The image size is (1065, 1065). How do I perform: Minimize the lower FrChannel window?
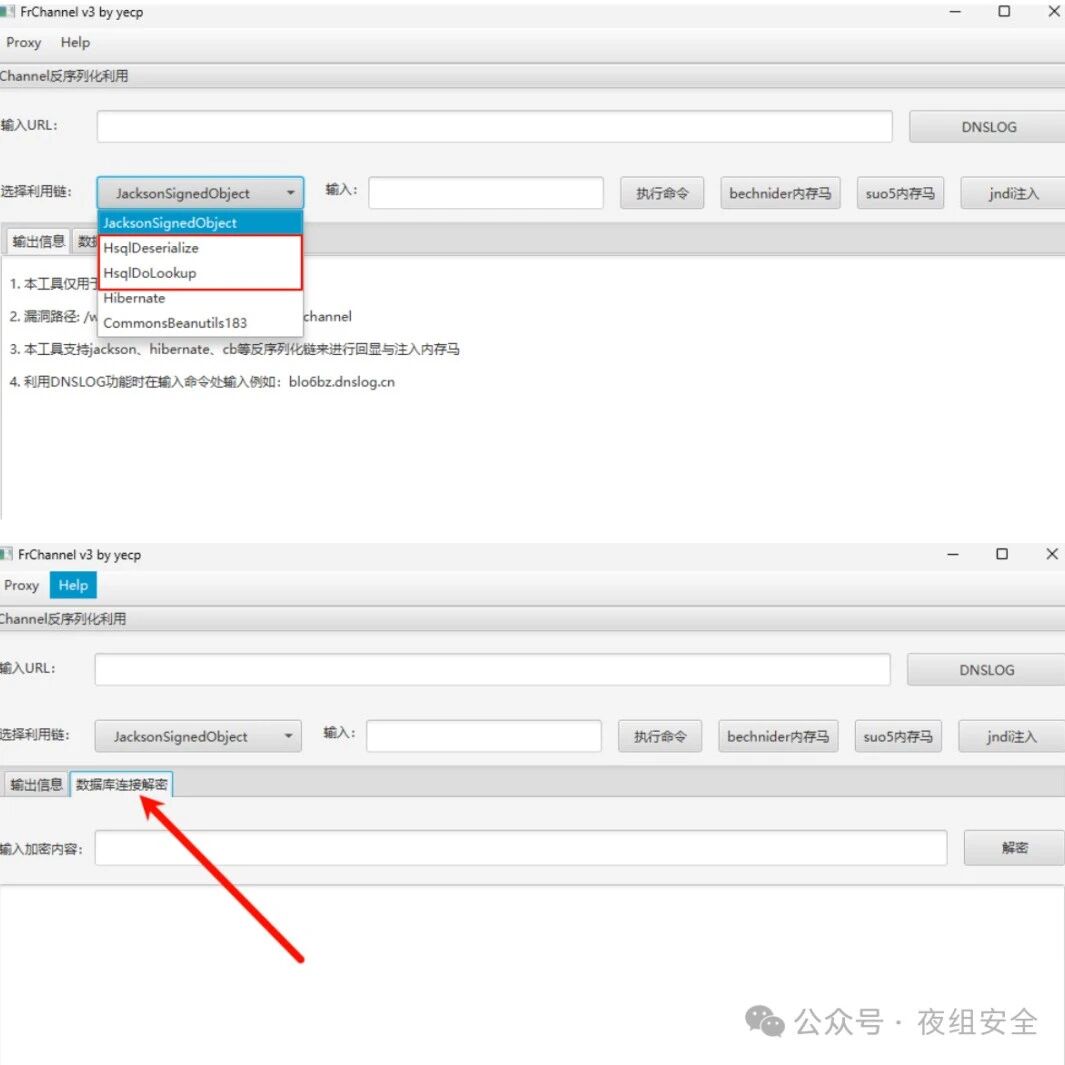tap(953, 554)
